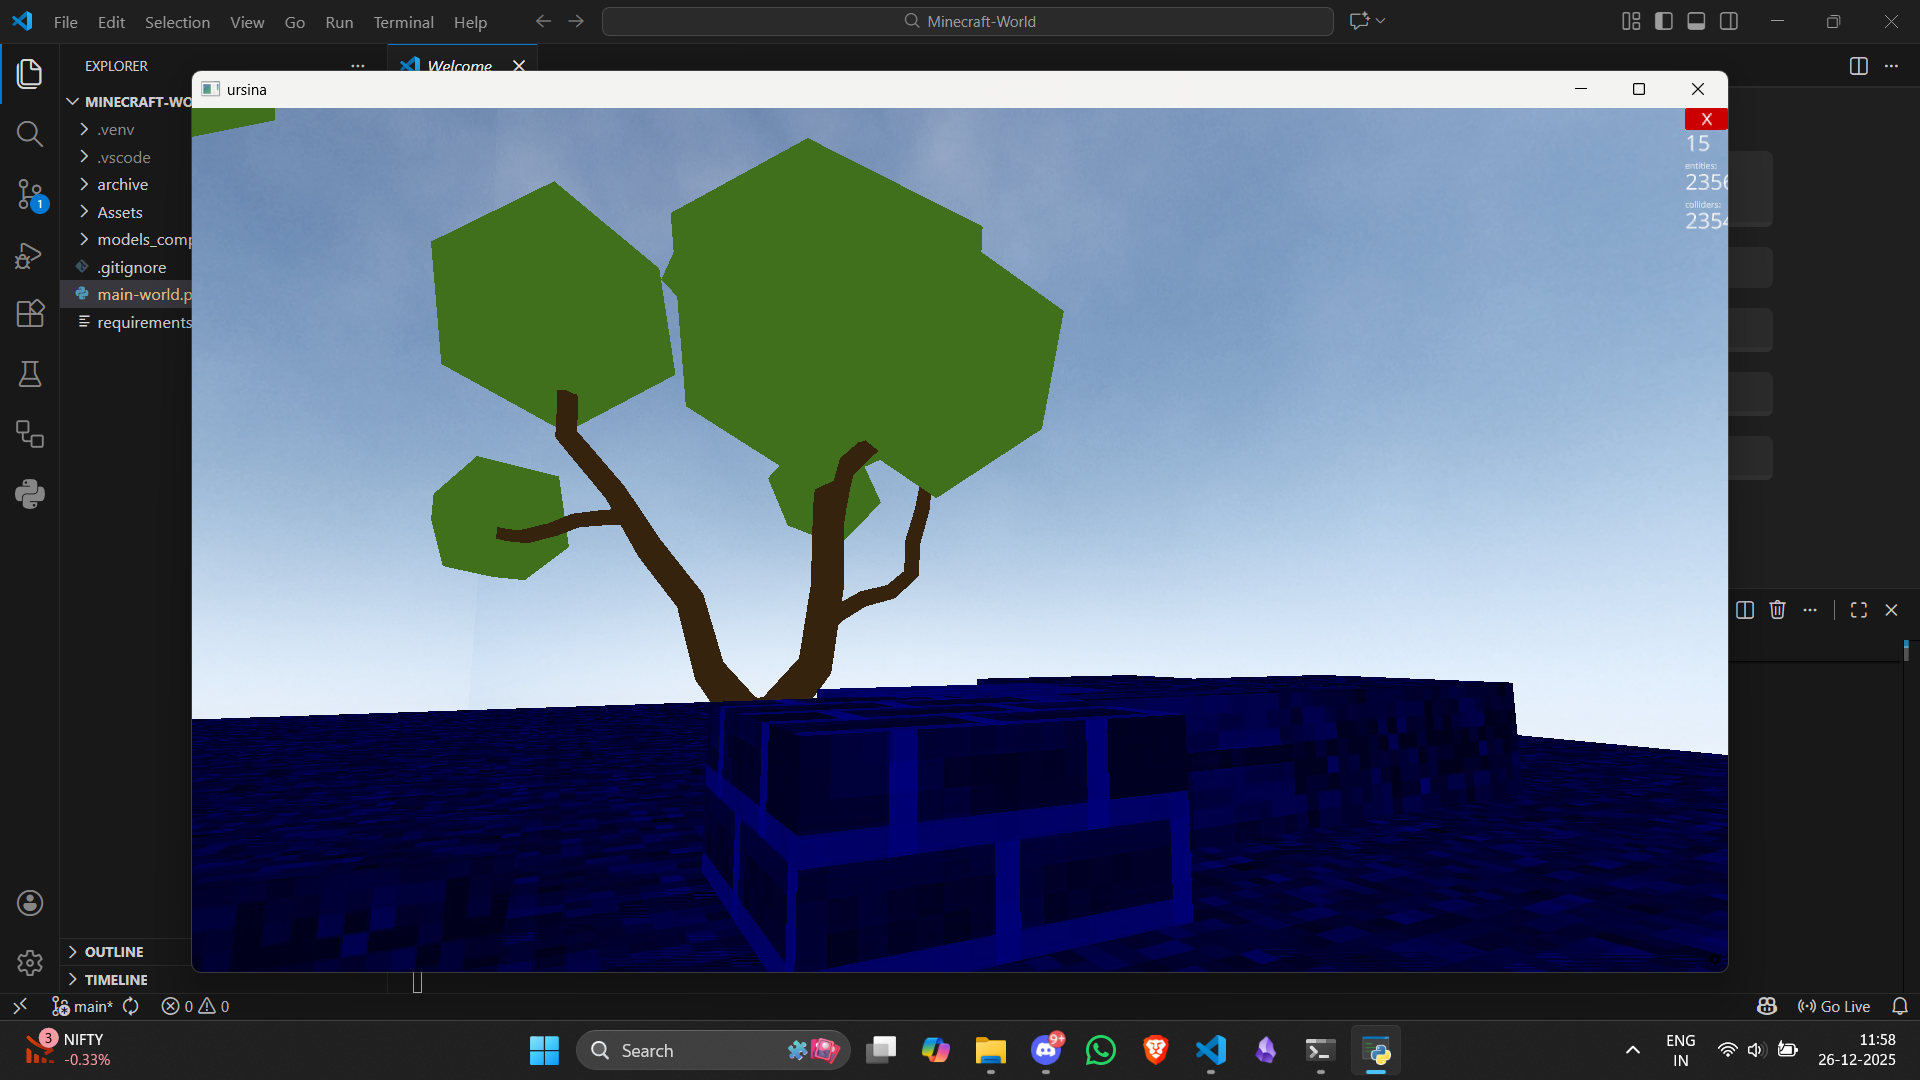1920x1080 pixels.
Task: Maximize the terminal panel size
Action: tap(1859, 610)
